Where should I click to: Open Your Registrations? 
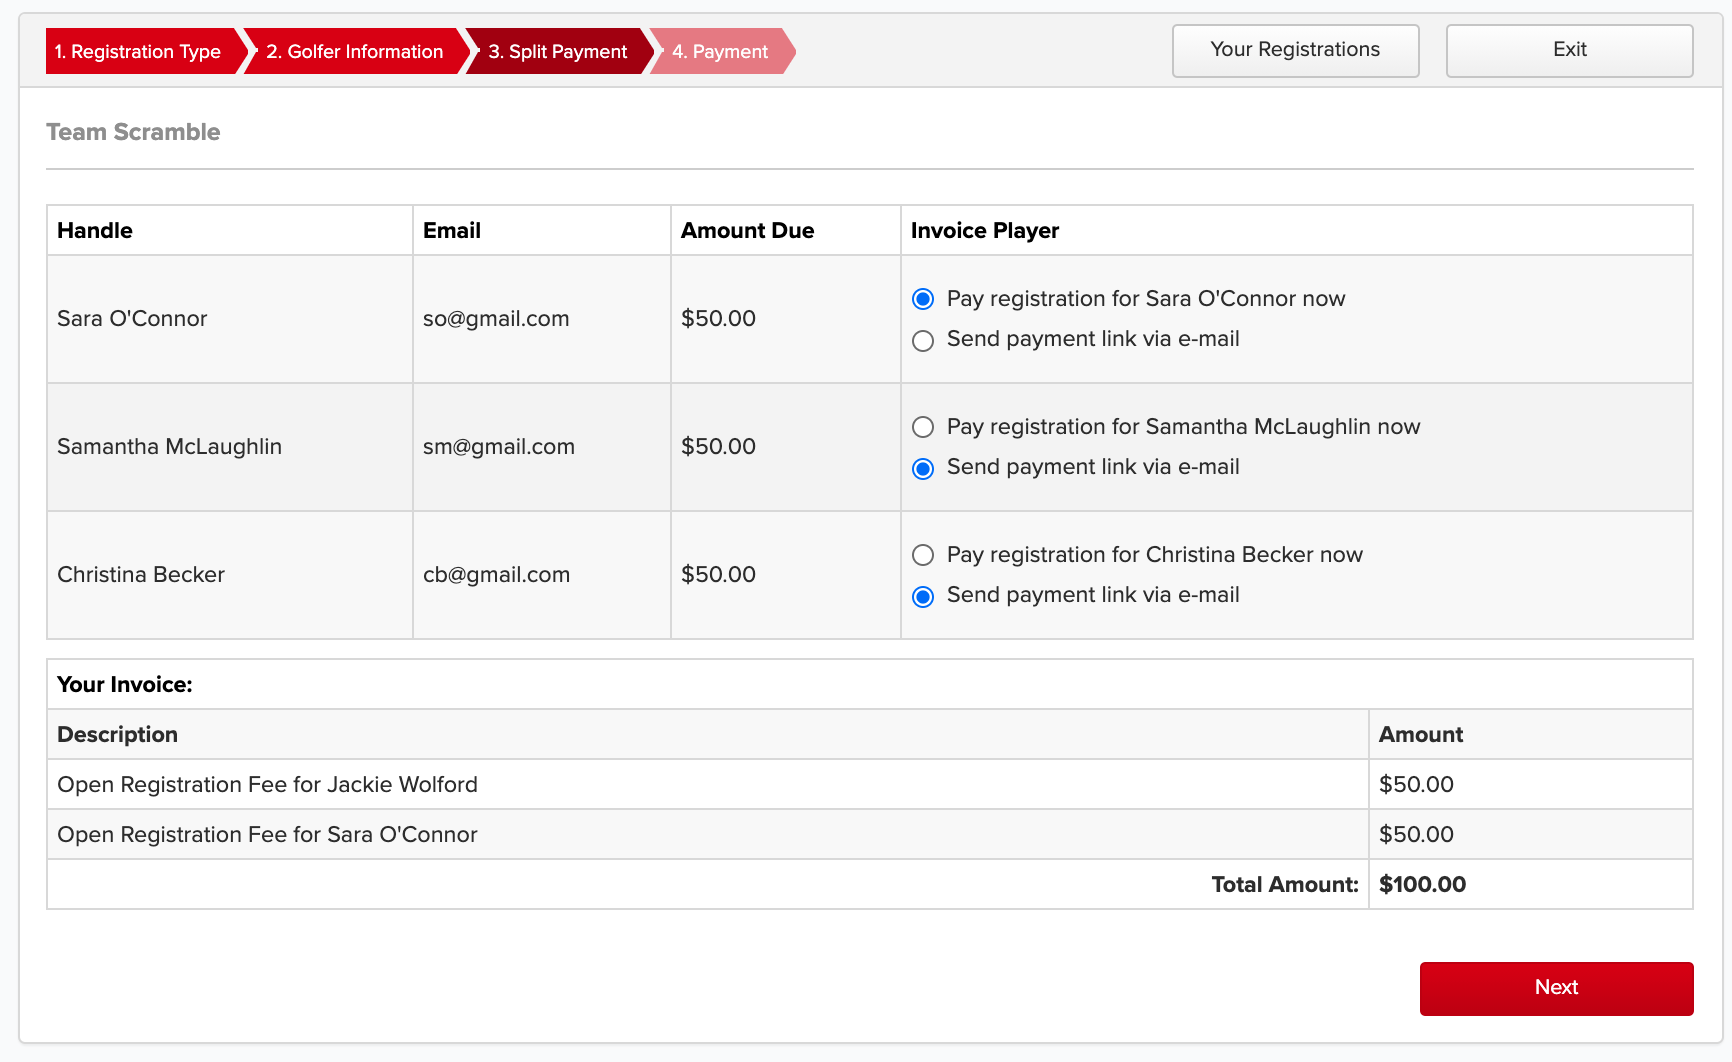point(1295,50)
